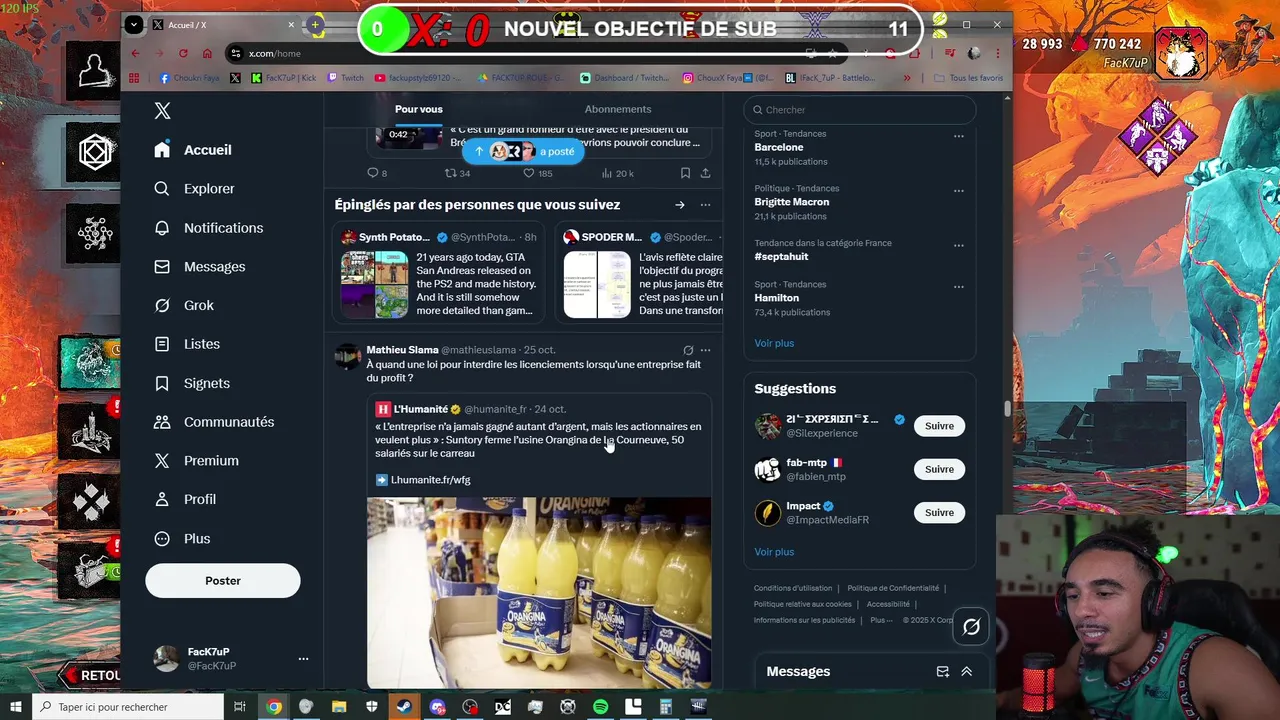Click the Chercher search field
The height and width of the screenshot is (720, 1280).
point(859,110)
